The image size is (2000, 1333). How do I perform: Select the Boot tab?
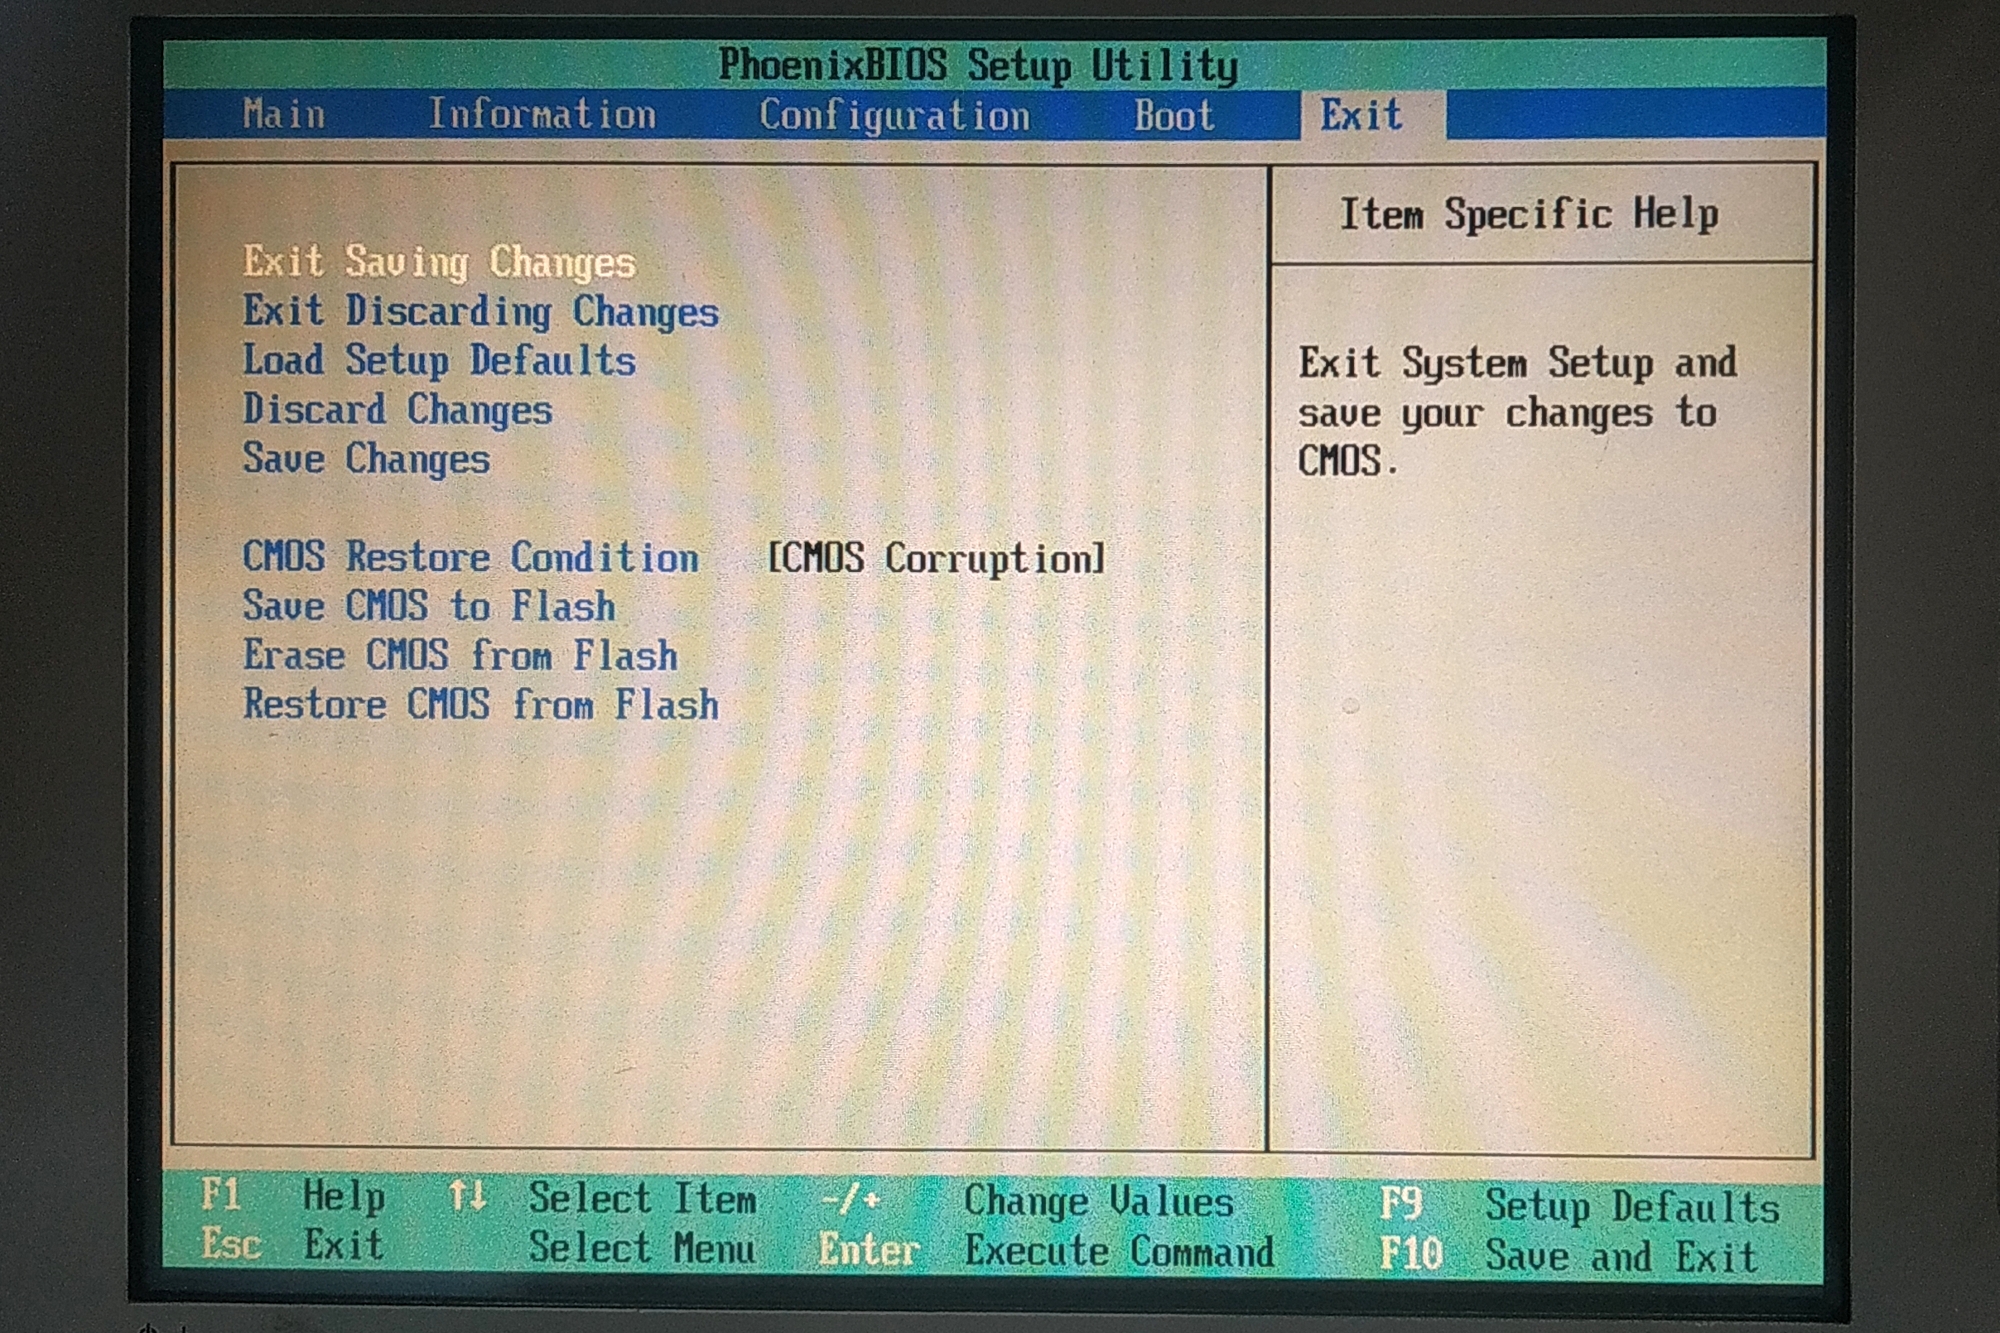click(1173, 116)
